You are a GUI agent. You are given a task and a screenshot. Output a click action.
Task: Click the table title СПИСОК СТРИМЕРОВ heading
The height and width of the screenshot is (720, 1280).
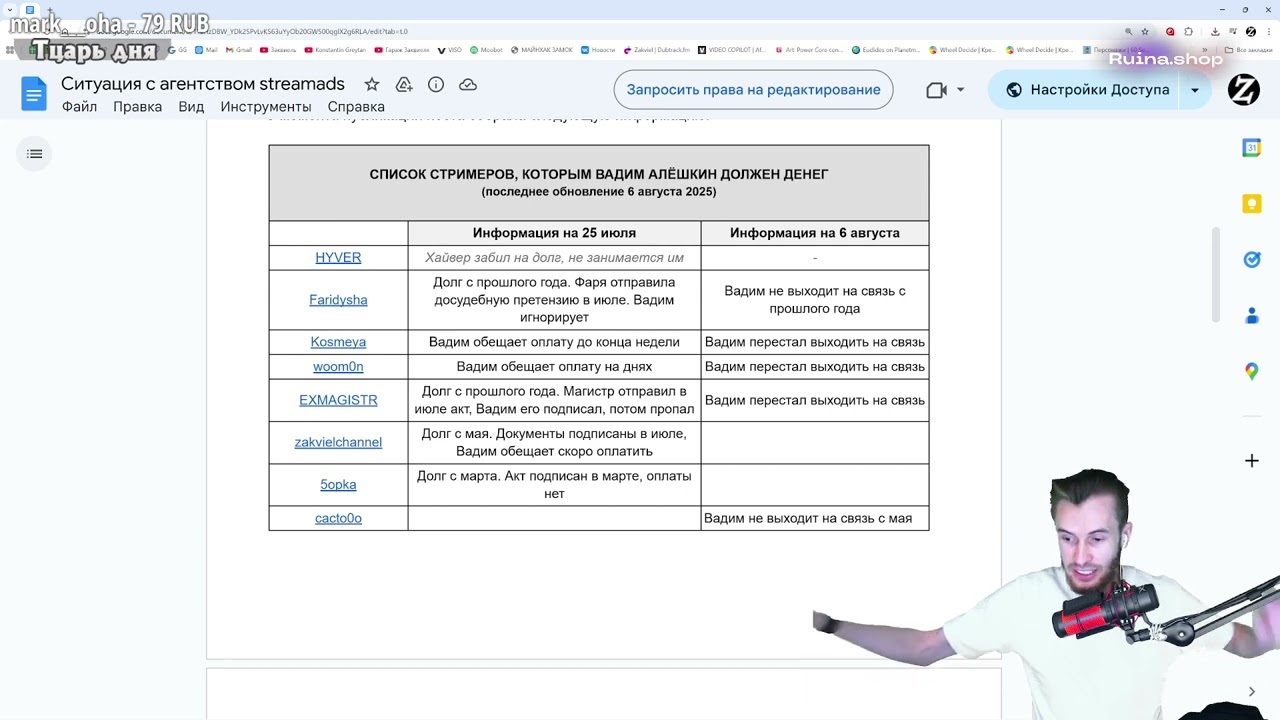coord(599,174)
